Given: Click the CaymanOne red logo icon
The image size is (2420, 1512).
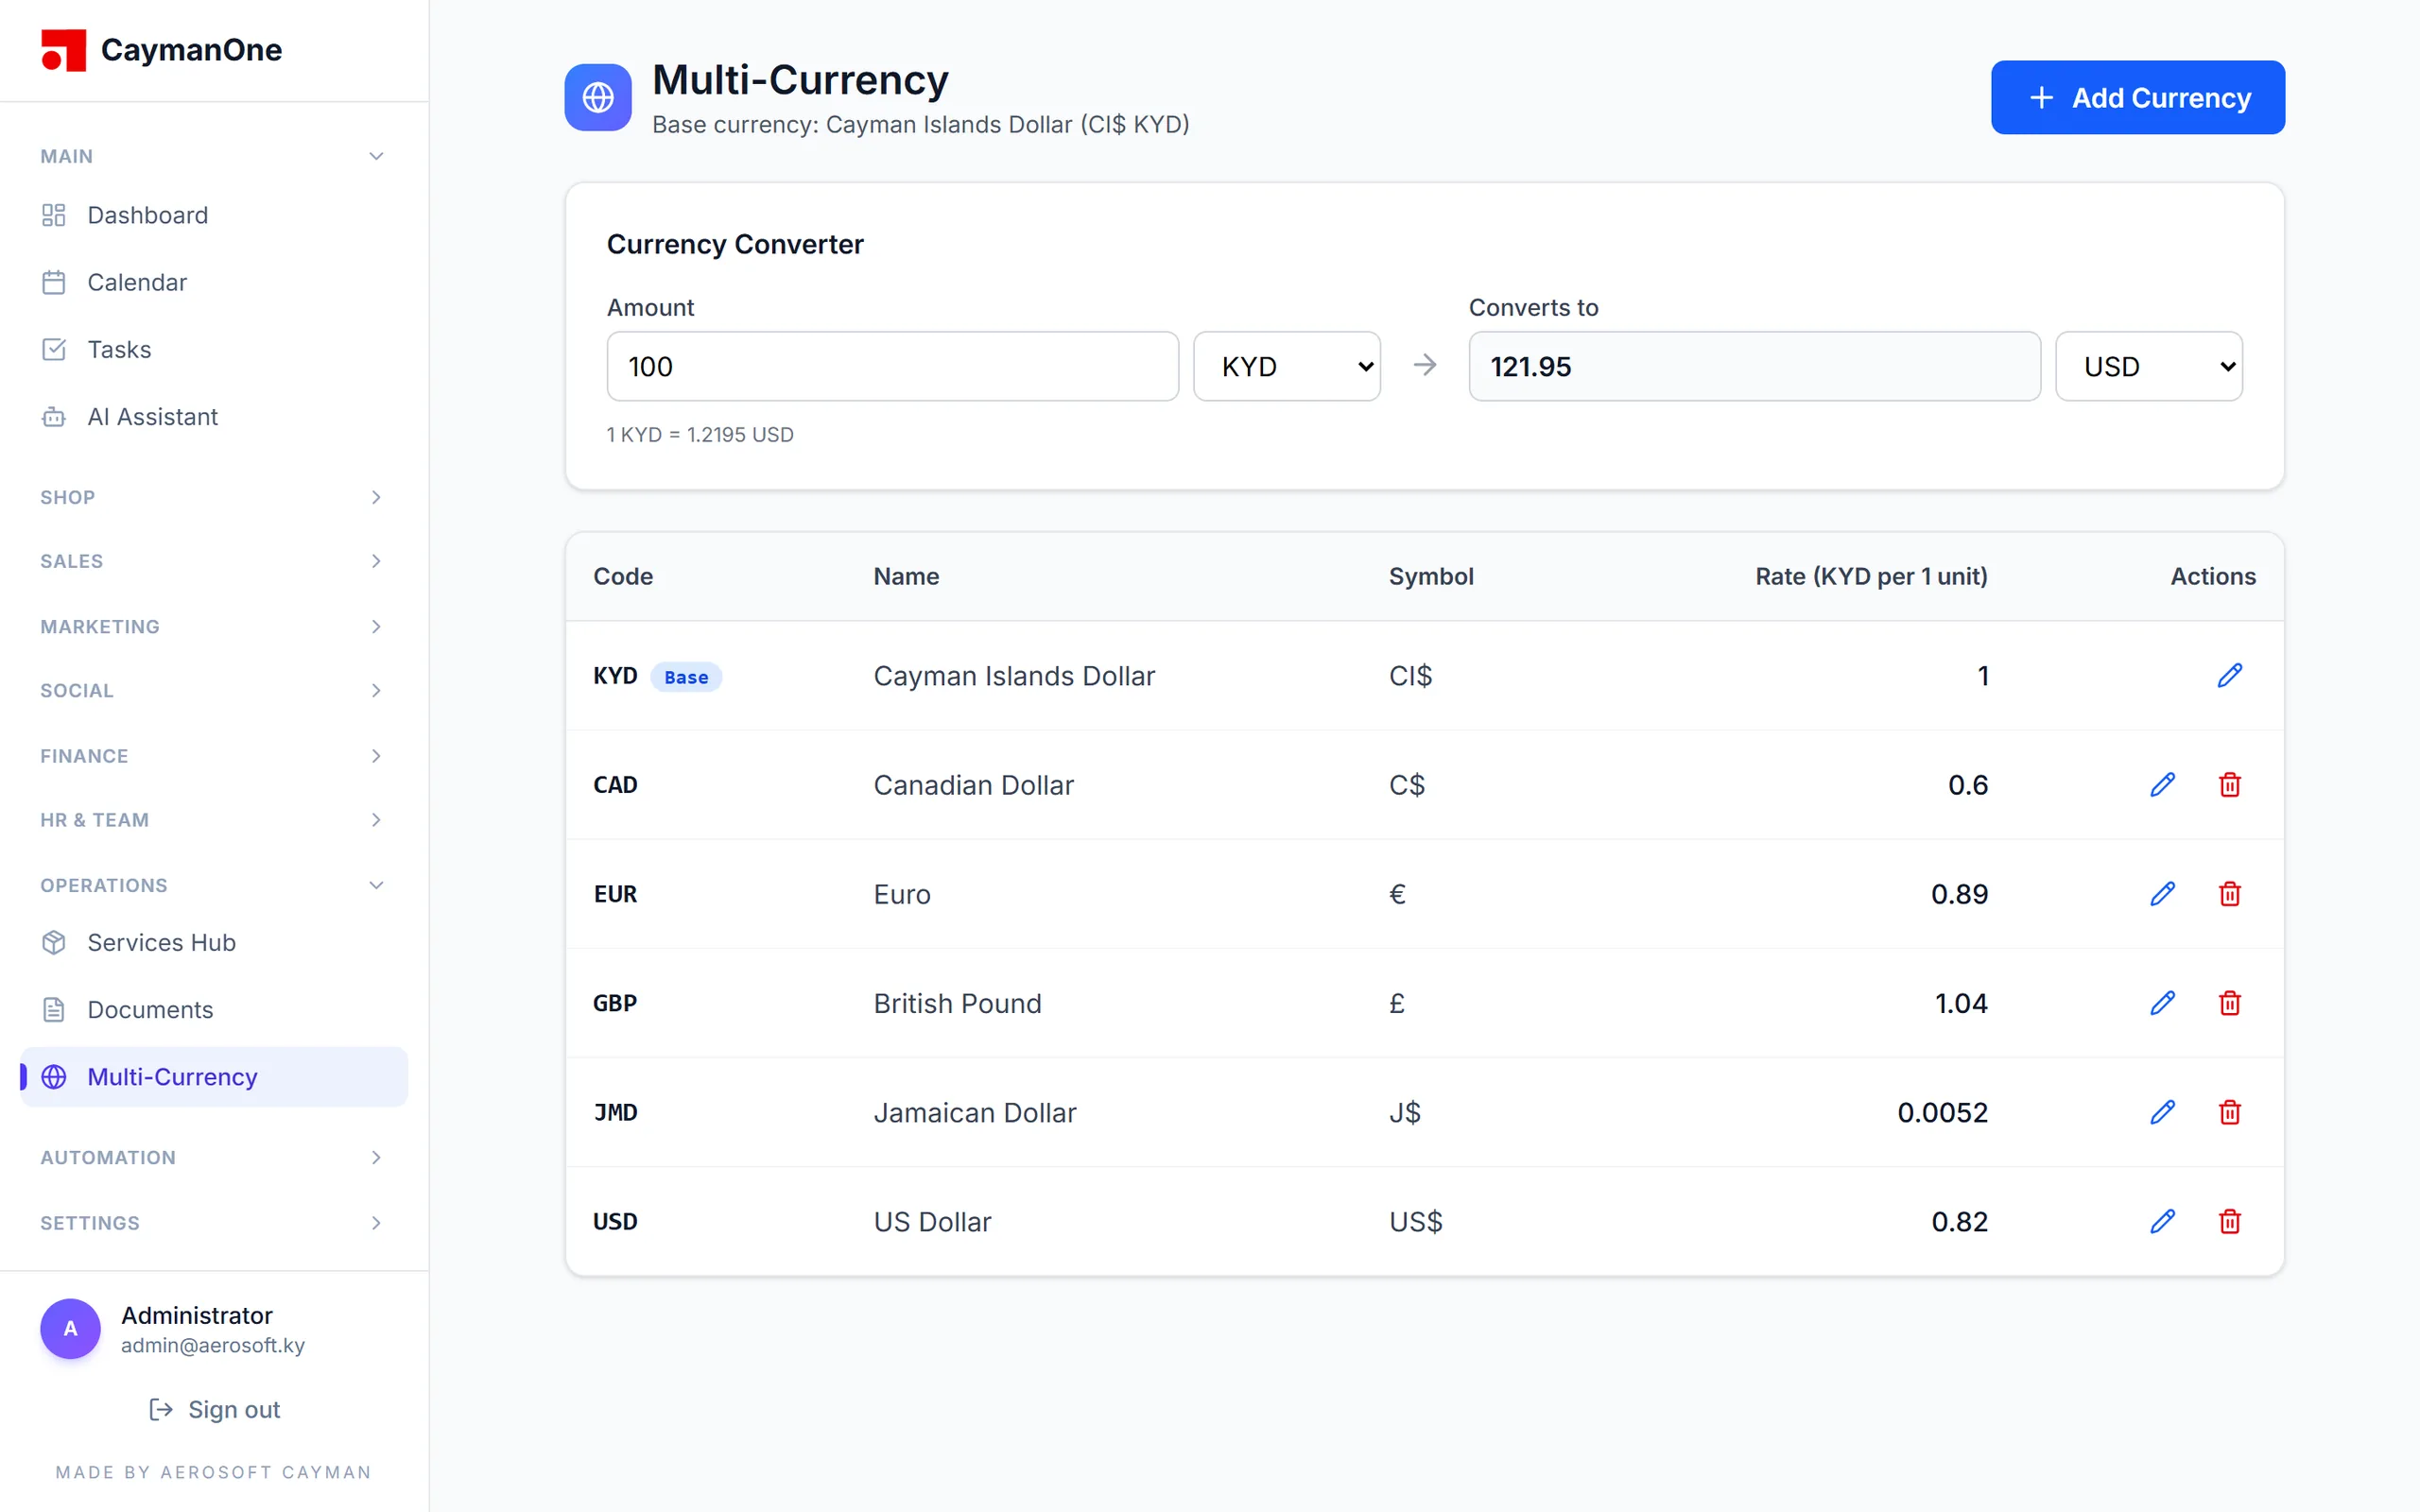Looking at the screenshot, I should pyautogui.click(x=63, y=50).
